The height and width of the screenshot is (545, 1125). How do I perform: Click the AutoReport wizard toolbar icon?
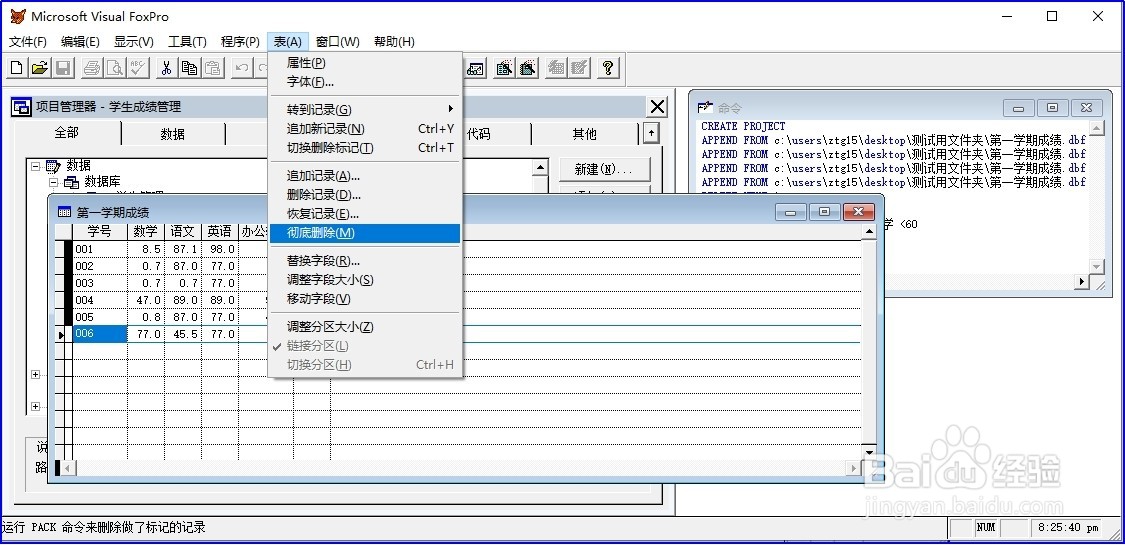[x=579, y=68]
